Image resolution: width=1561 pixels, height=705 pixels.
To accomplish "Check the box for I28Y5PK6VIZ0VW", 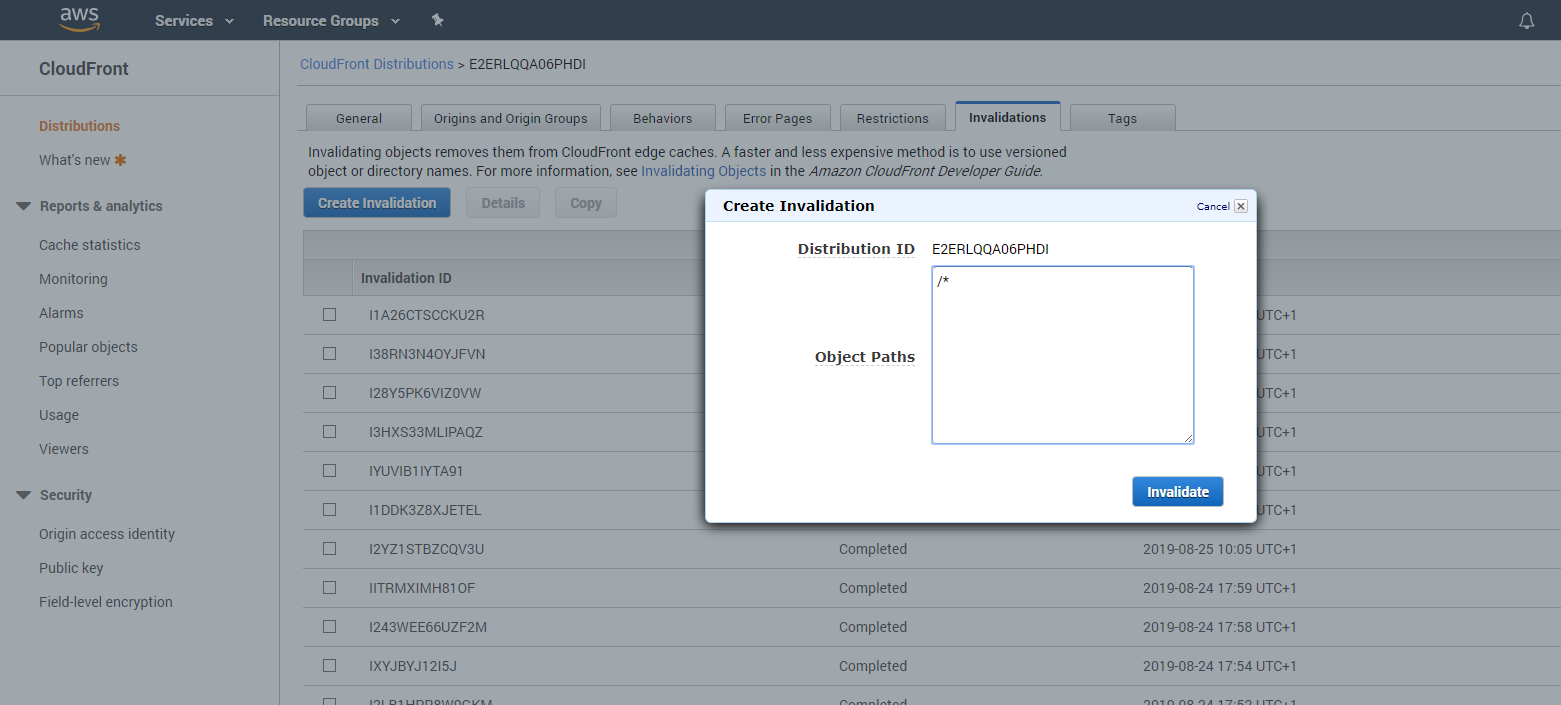I will click(x=329, y=392).
